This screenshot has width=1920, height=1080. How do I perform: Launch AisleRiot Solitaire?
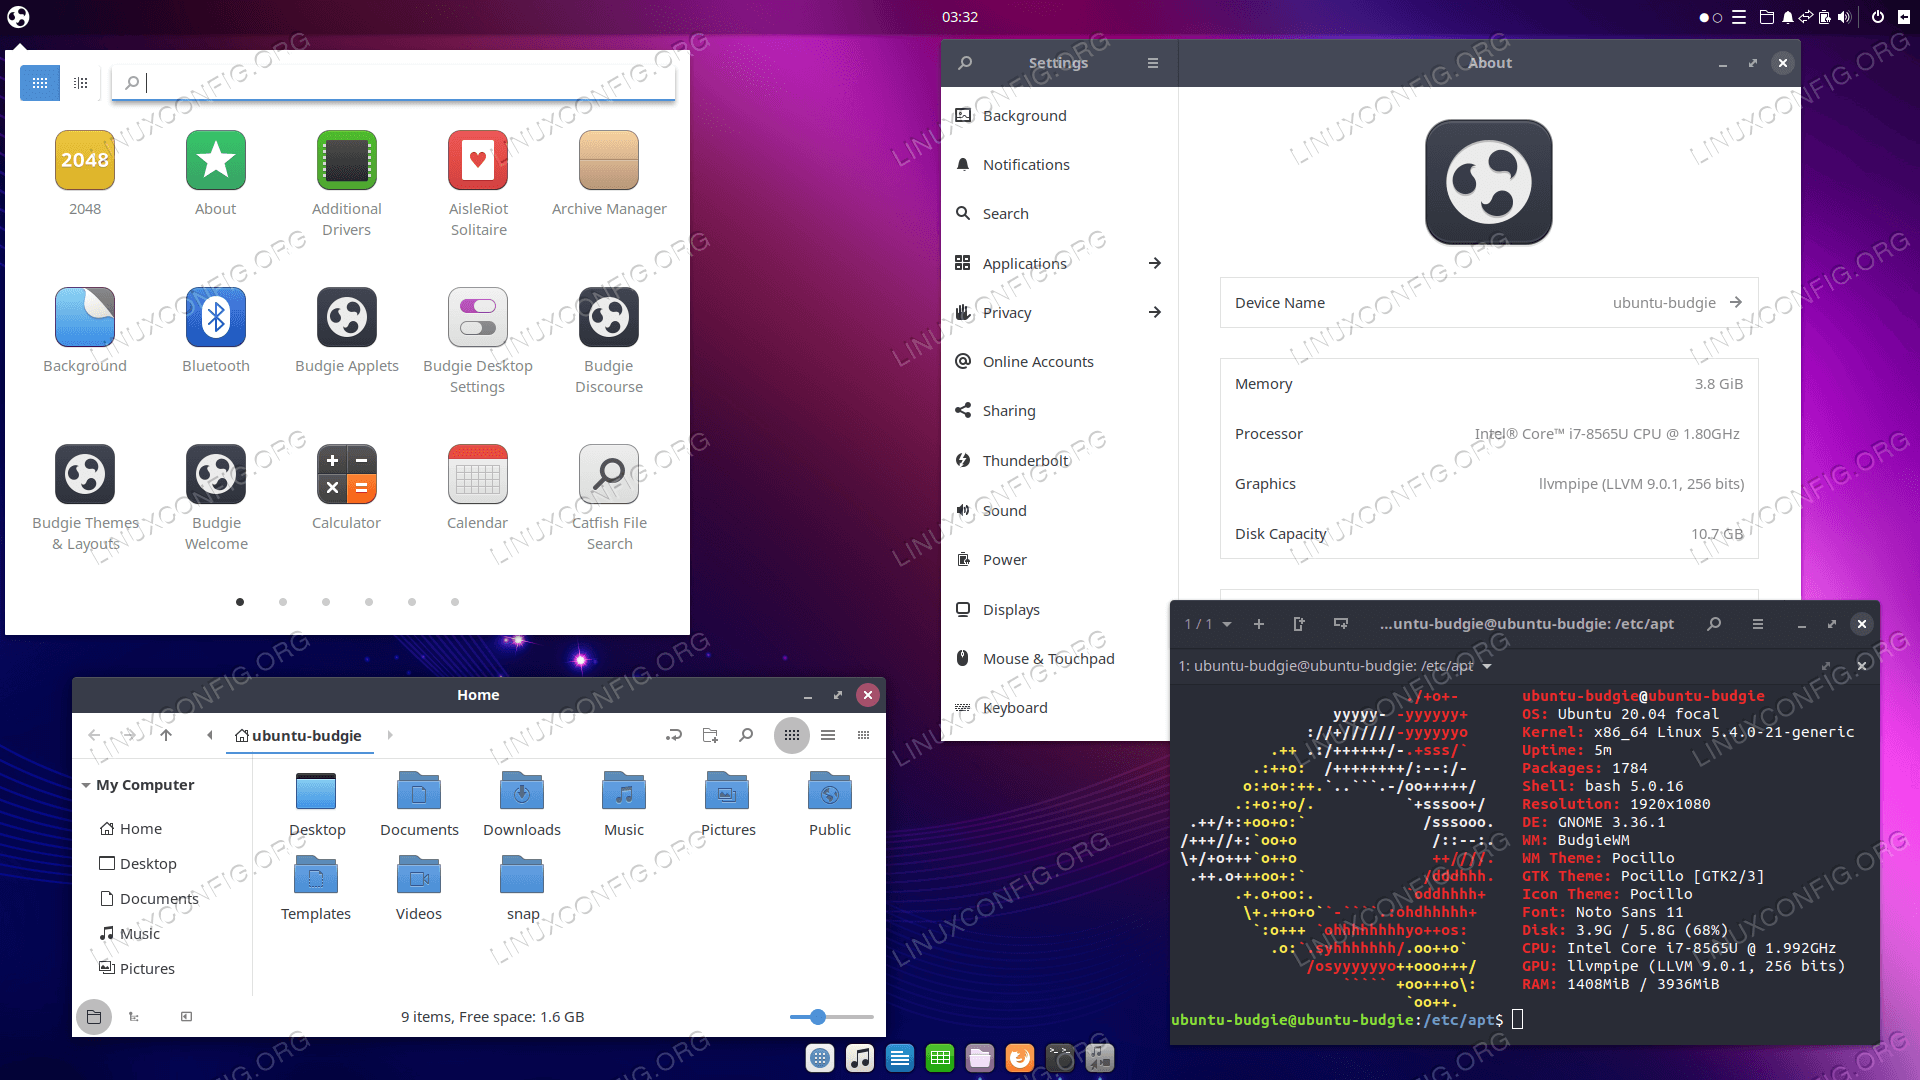(x=478, y=183)
